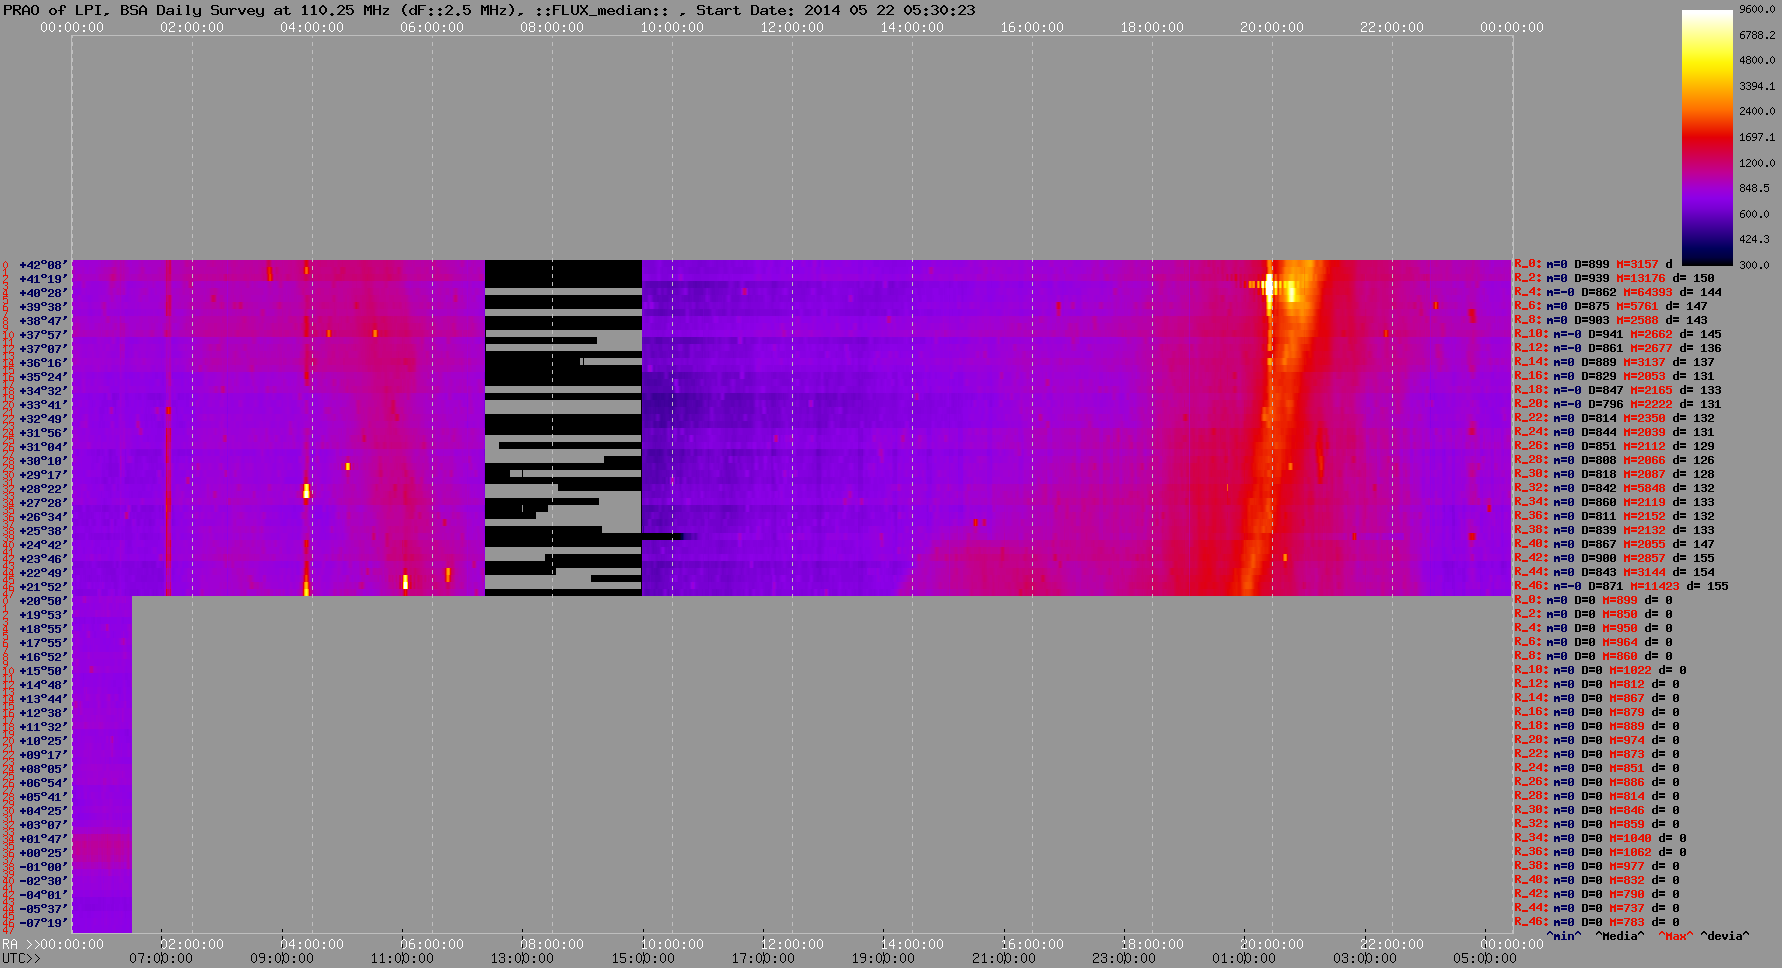Screen dimensions: 1782x968
Task: Click the 17:00:00 UTC tick label
Action: coord(763,958)
